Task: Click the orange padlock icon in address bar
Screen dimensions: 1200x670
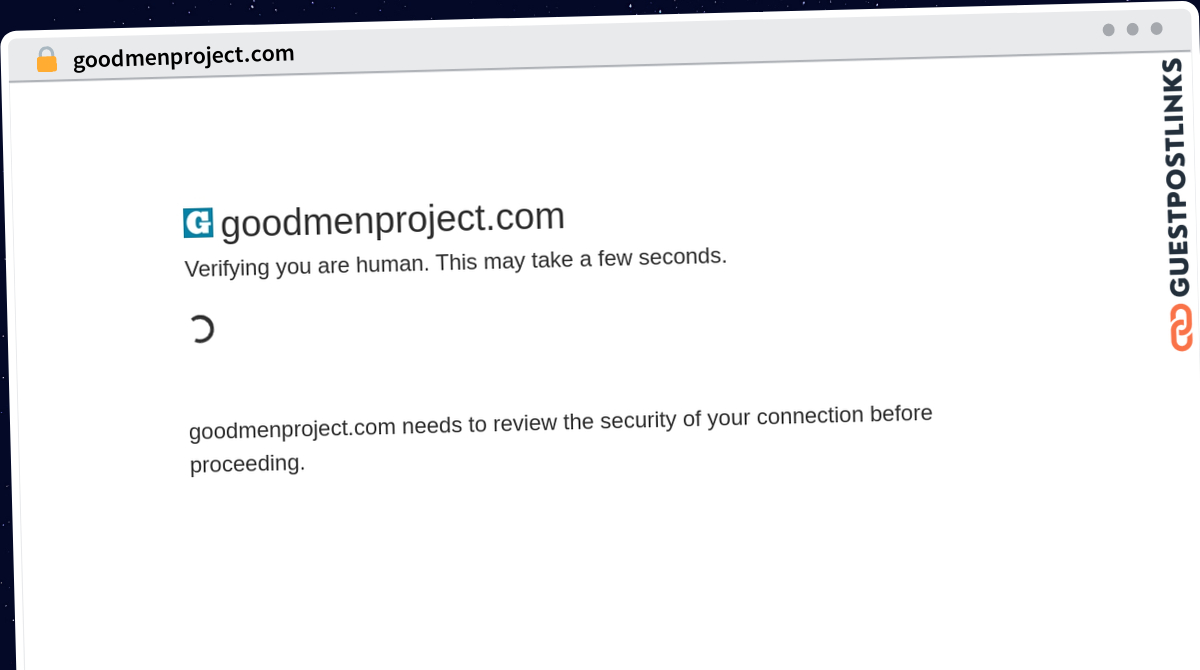Action: click(46, 59)
